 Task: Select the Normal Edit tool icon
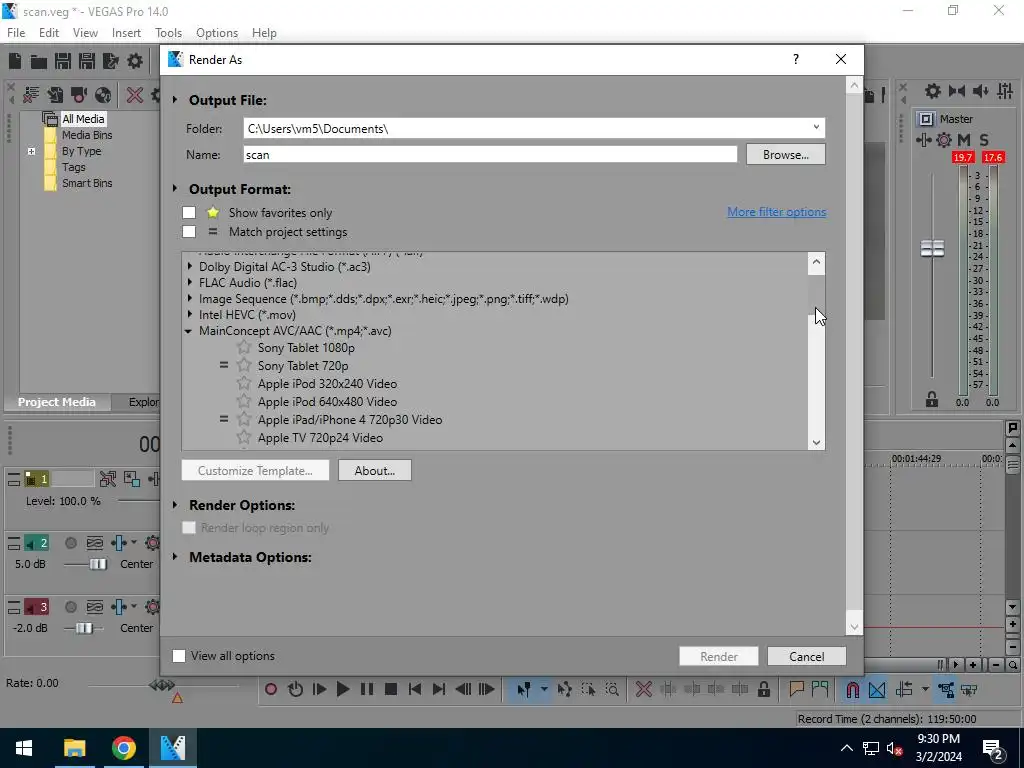(x=524, y=690)
